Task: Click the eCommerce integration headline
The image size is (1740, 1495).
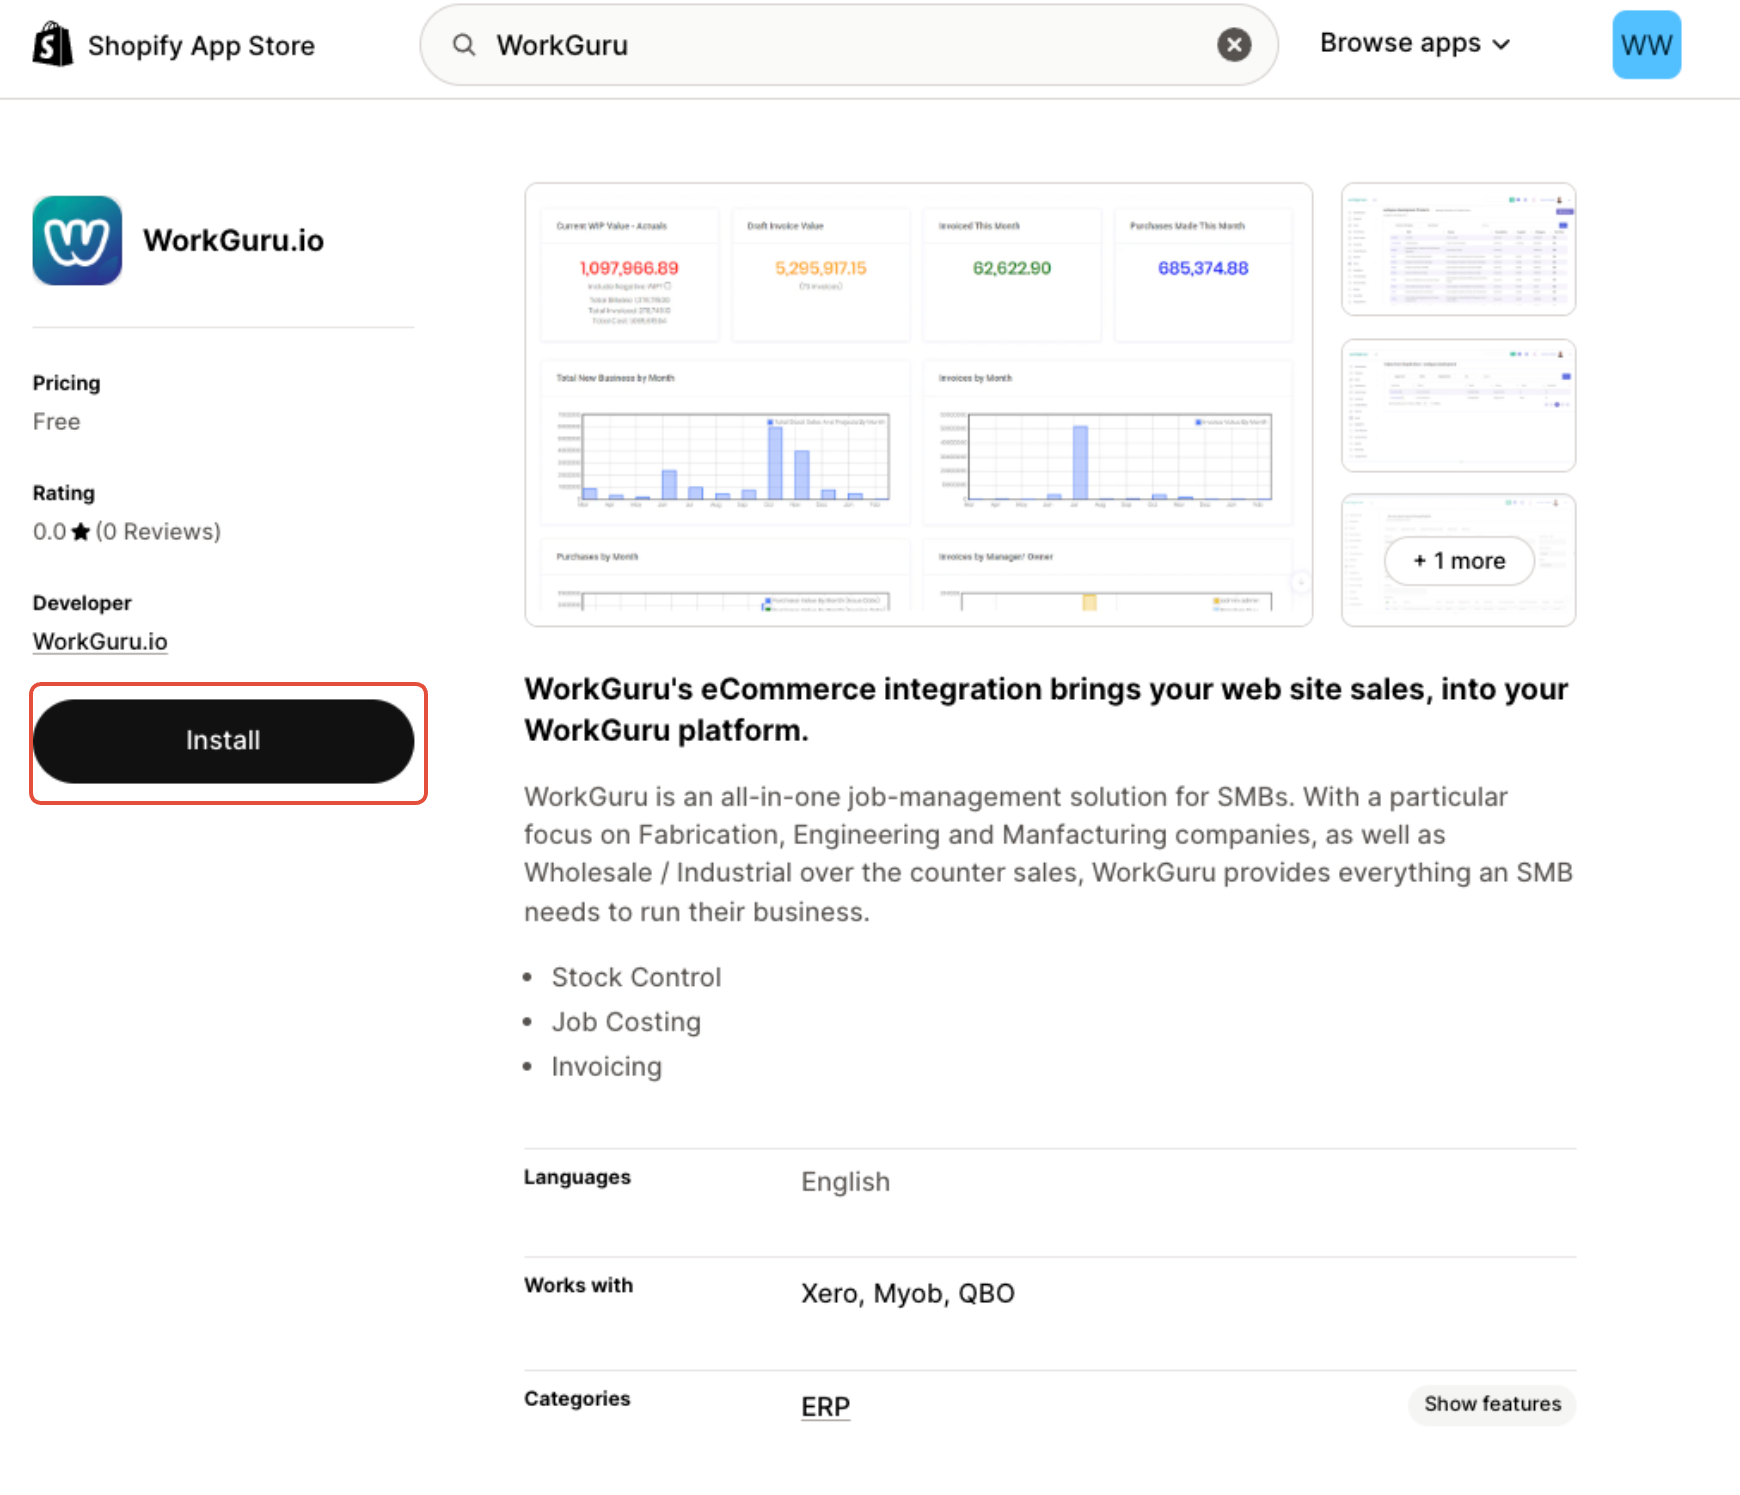Action: (x=1046, y=710)
